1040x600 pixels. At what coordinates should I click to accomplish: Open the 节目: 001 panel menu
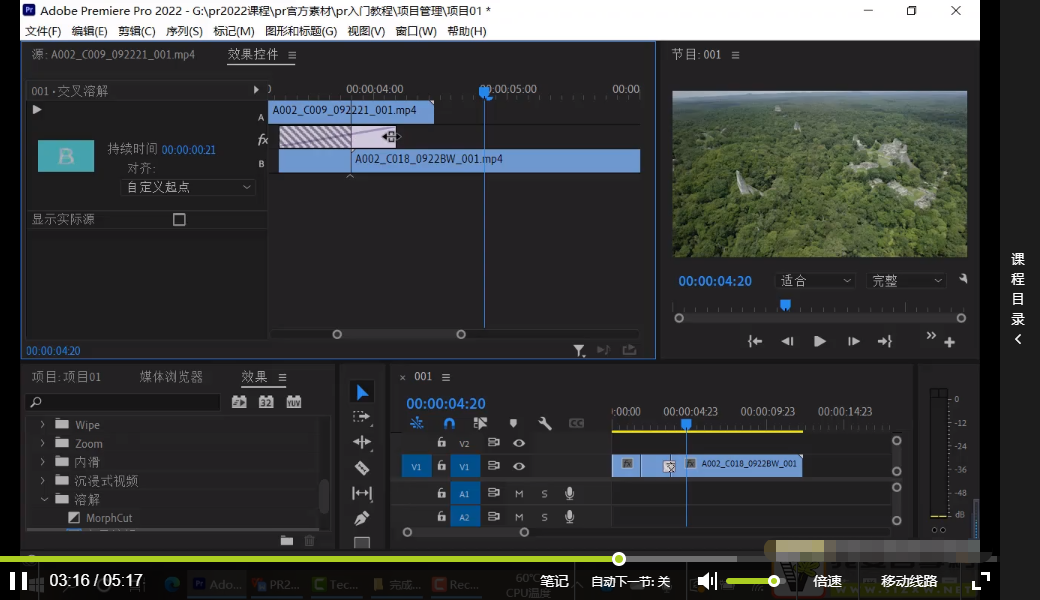coord(735,55)
